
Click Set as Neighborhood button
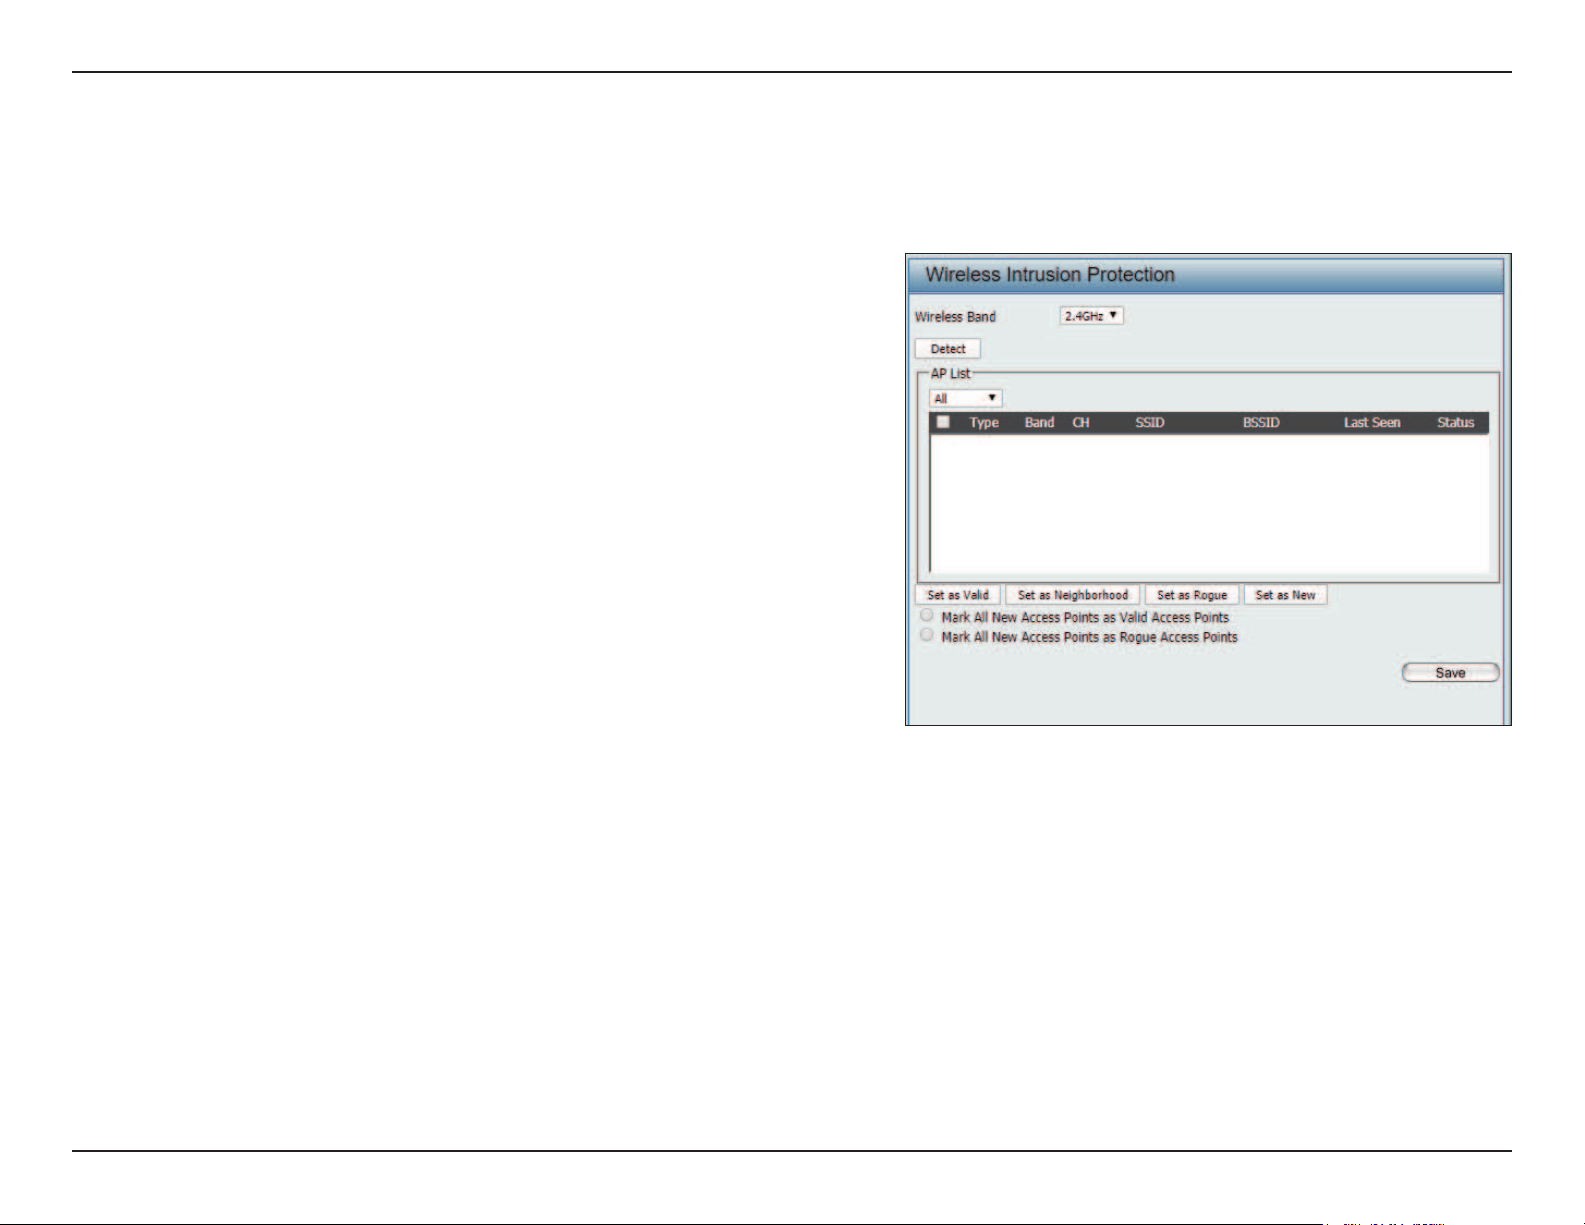(x=1073, y=595)
